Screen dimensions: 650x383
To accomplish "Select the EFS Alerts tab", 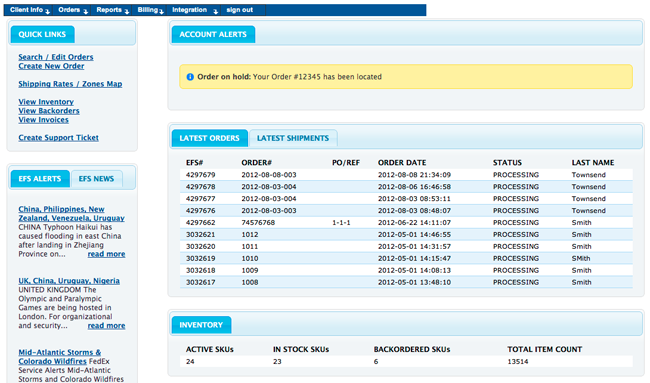I will click(40, 179).
